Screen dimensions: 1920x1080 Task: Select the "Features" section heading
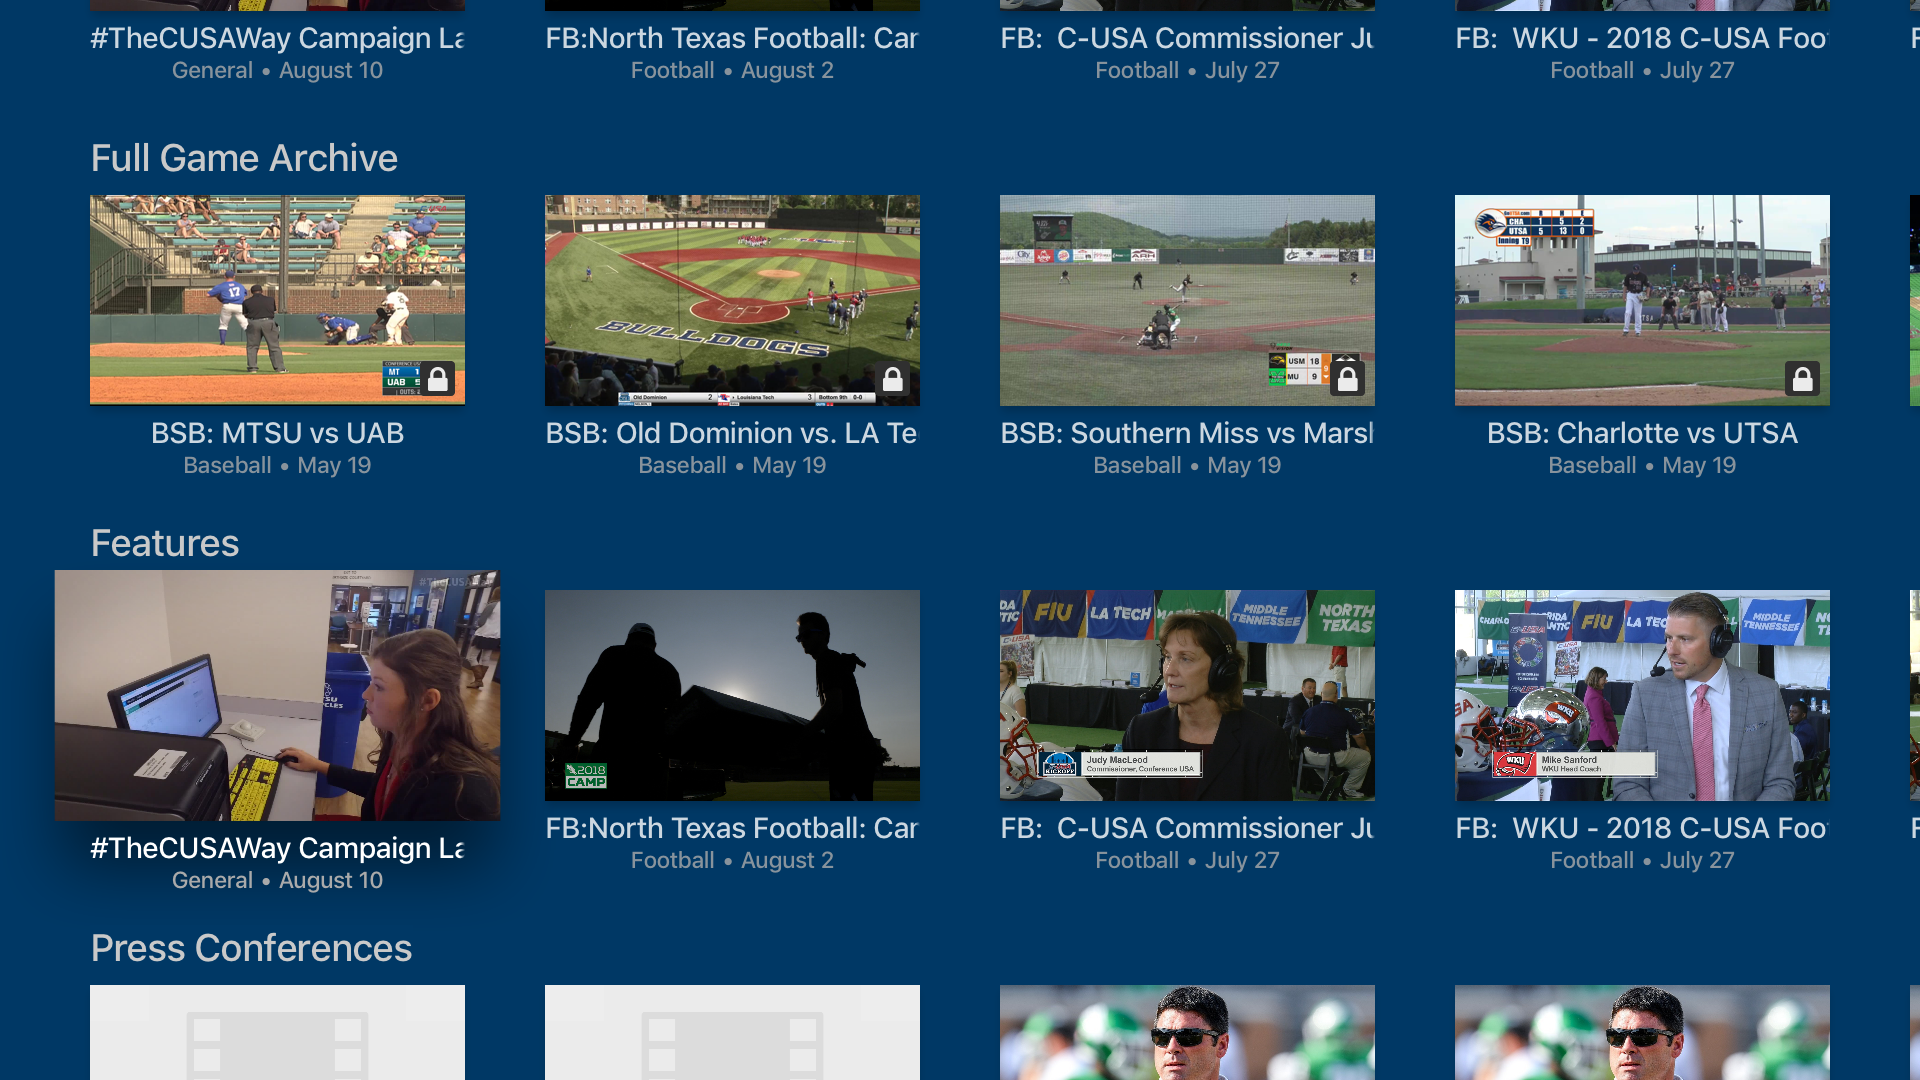[x=165, y=543]
